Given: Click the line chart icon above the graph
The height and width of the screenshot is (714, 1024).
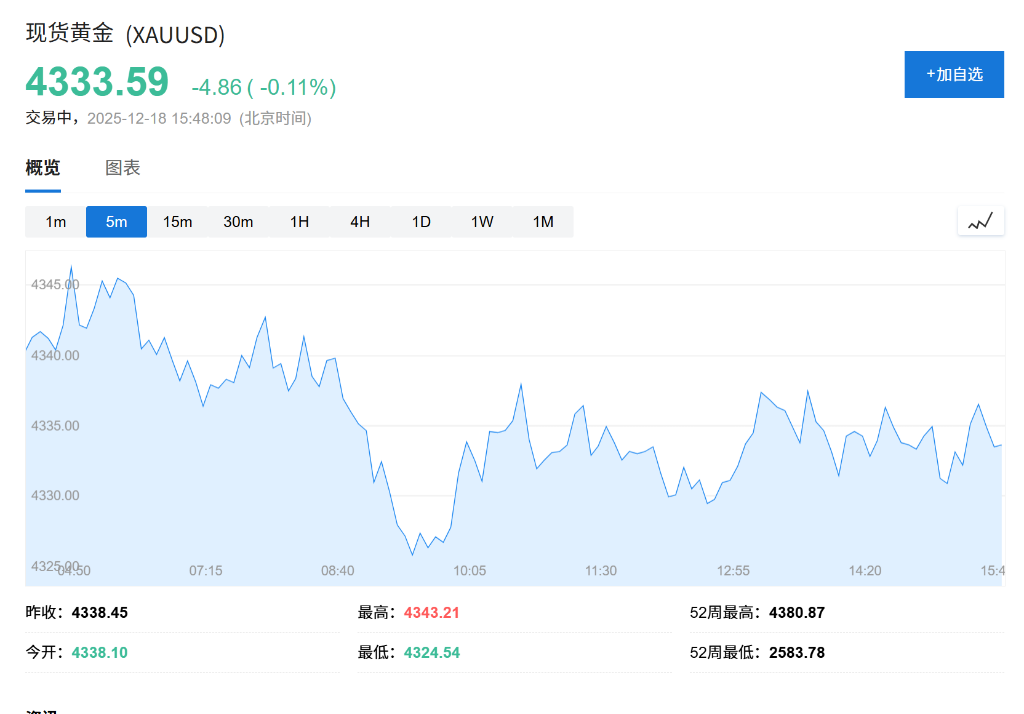Looking at the screenshot, I should pos(981,220).
